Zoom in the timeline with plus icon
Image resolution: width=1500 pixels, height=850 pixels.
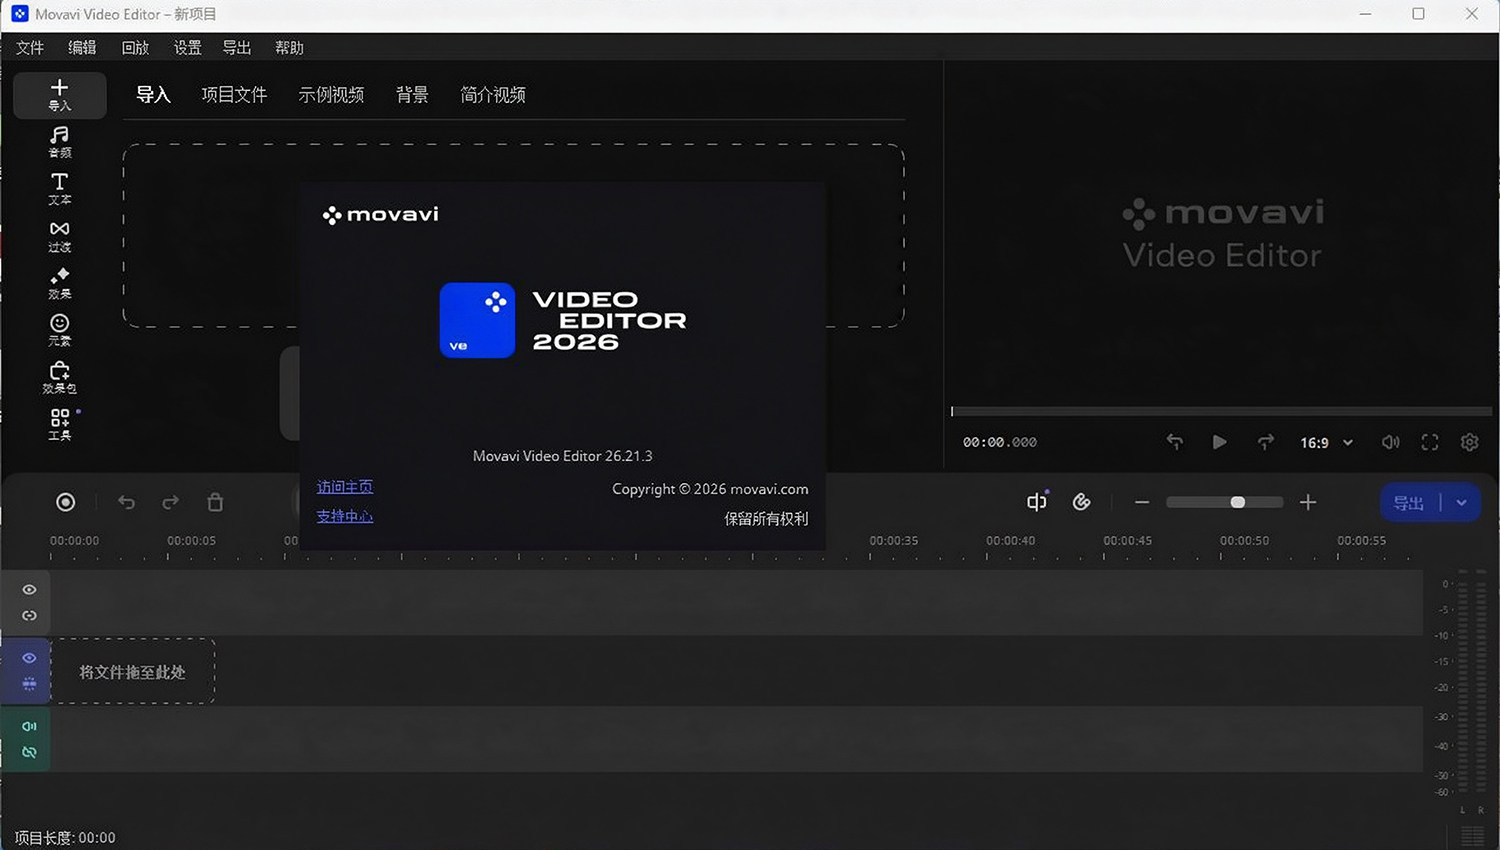click(1308, 502)
